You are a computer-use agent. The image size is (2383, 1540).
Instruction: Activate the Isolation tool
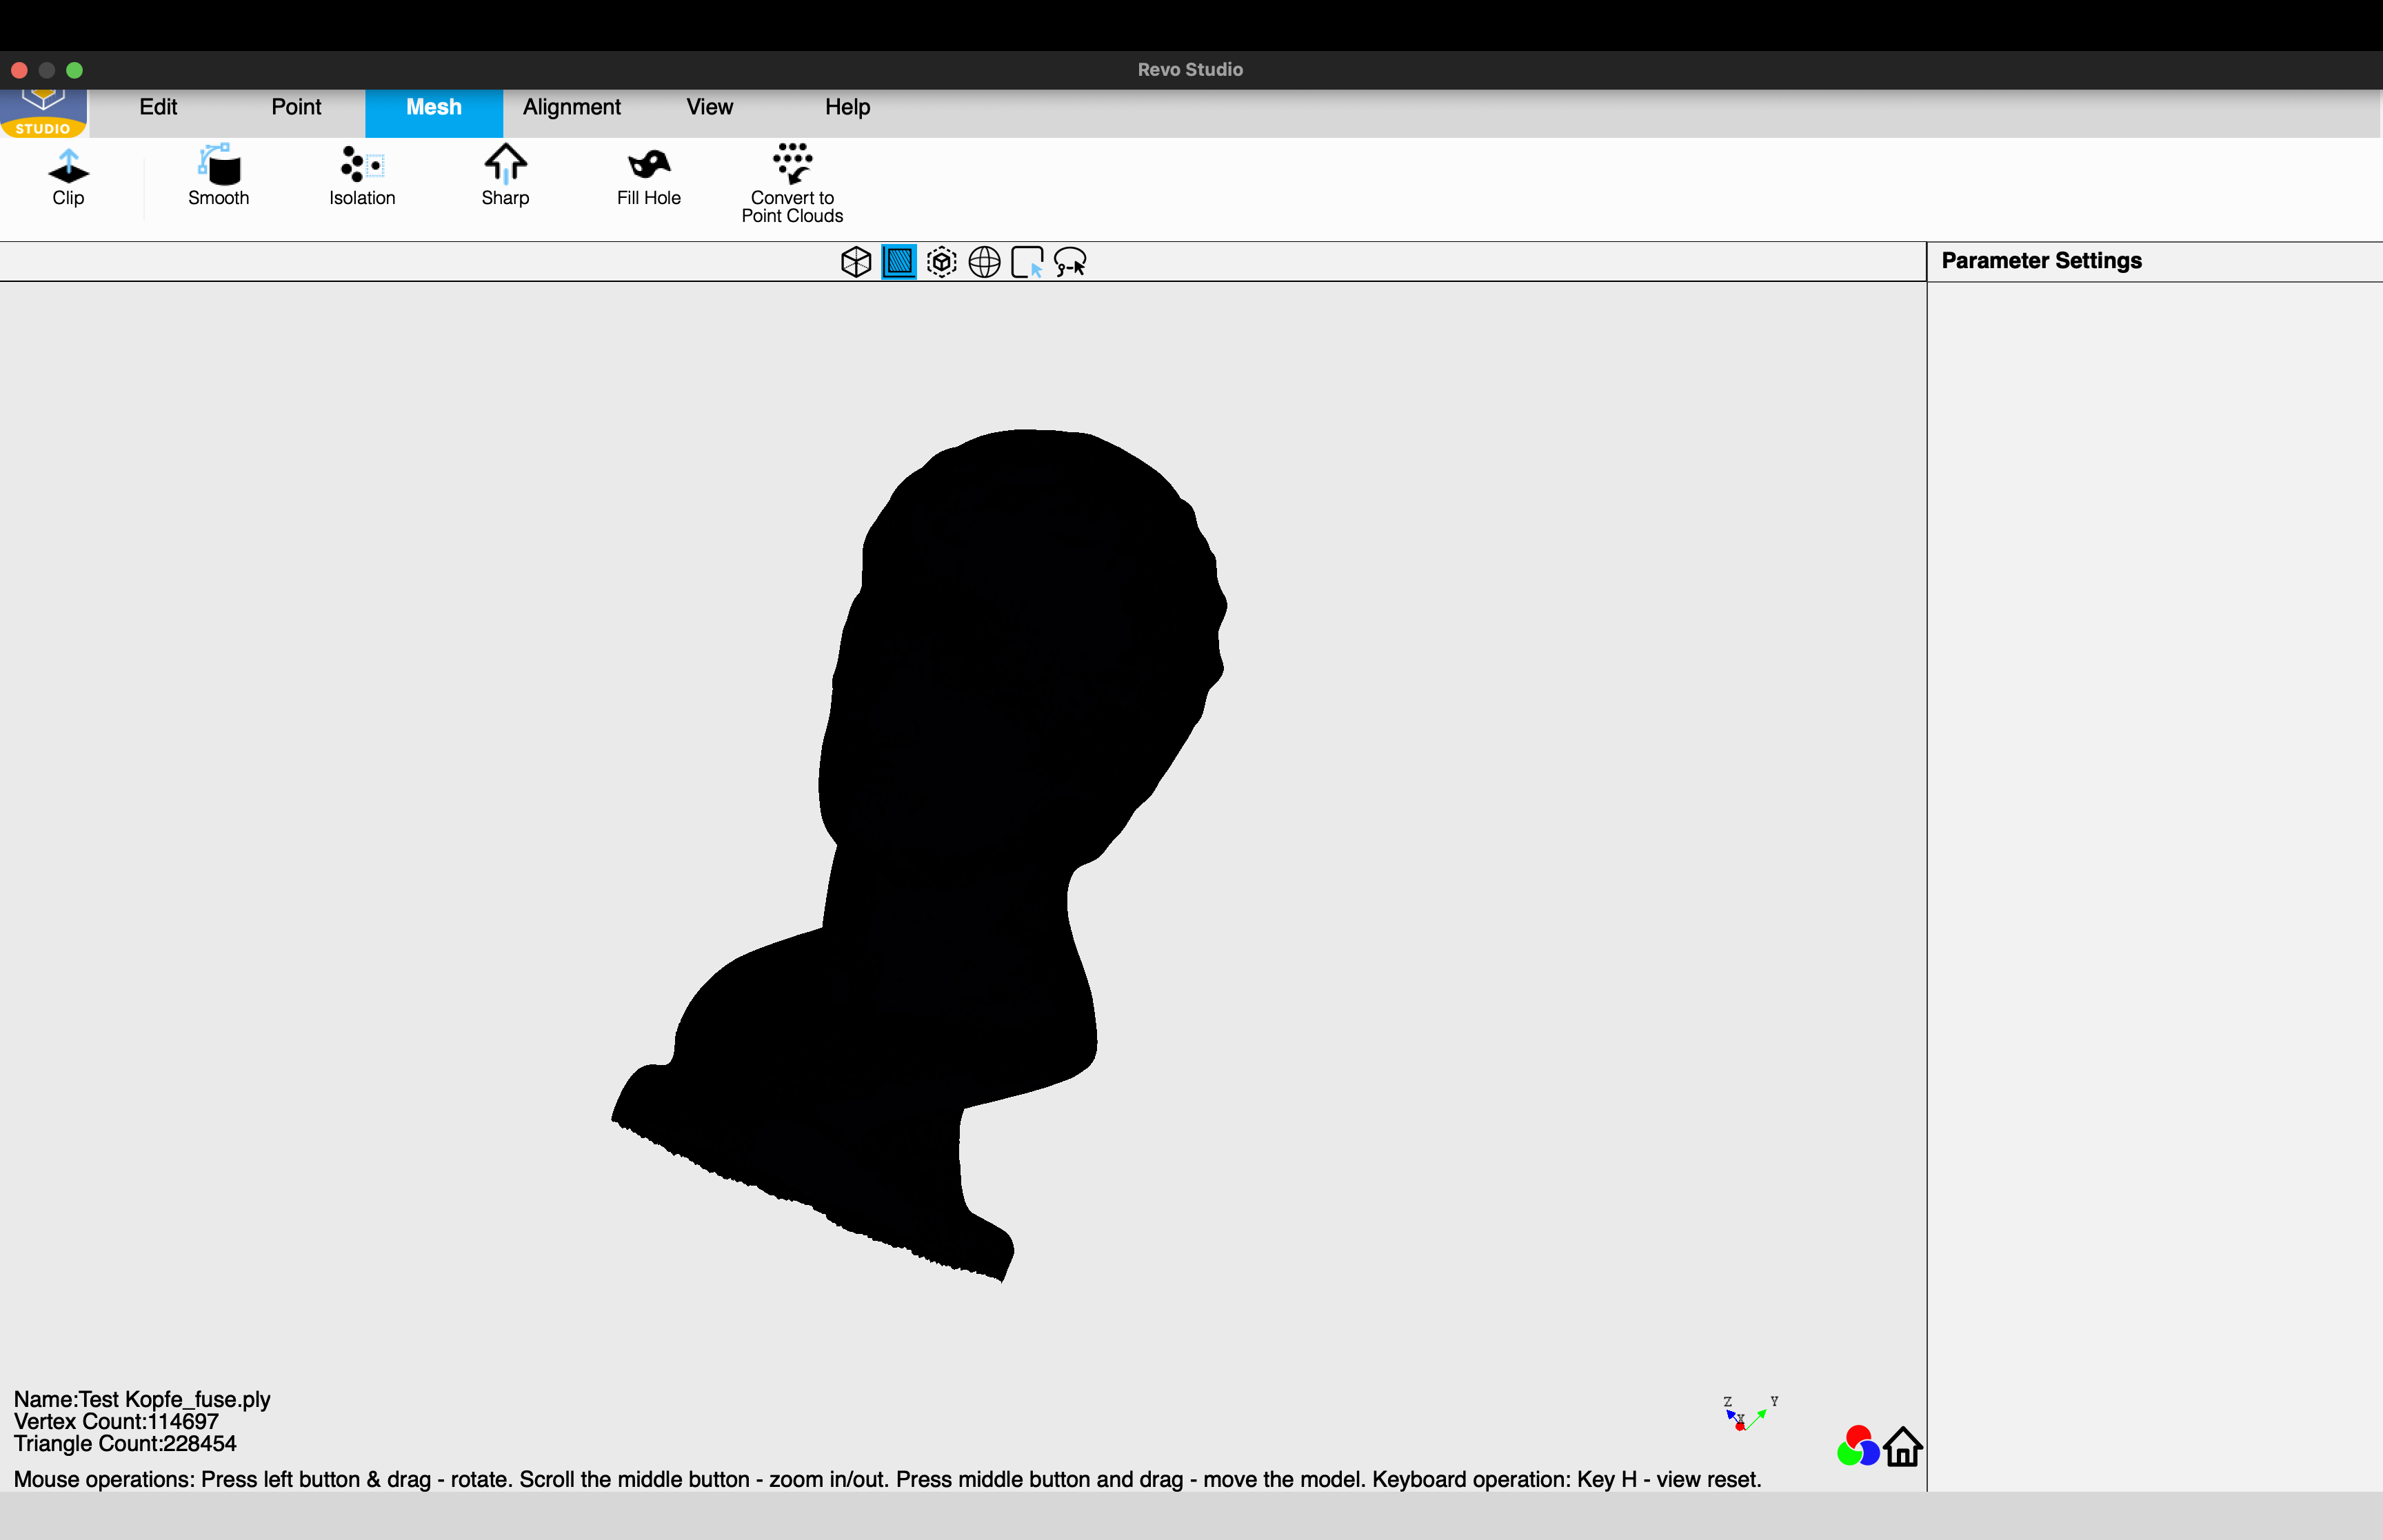[x=362, y=177]
